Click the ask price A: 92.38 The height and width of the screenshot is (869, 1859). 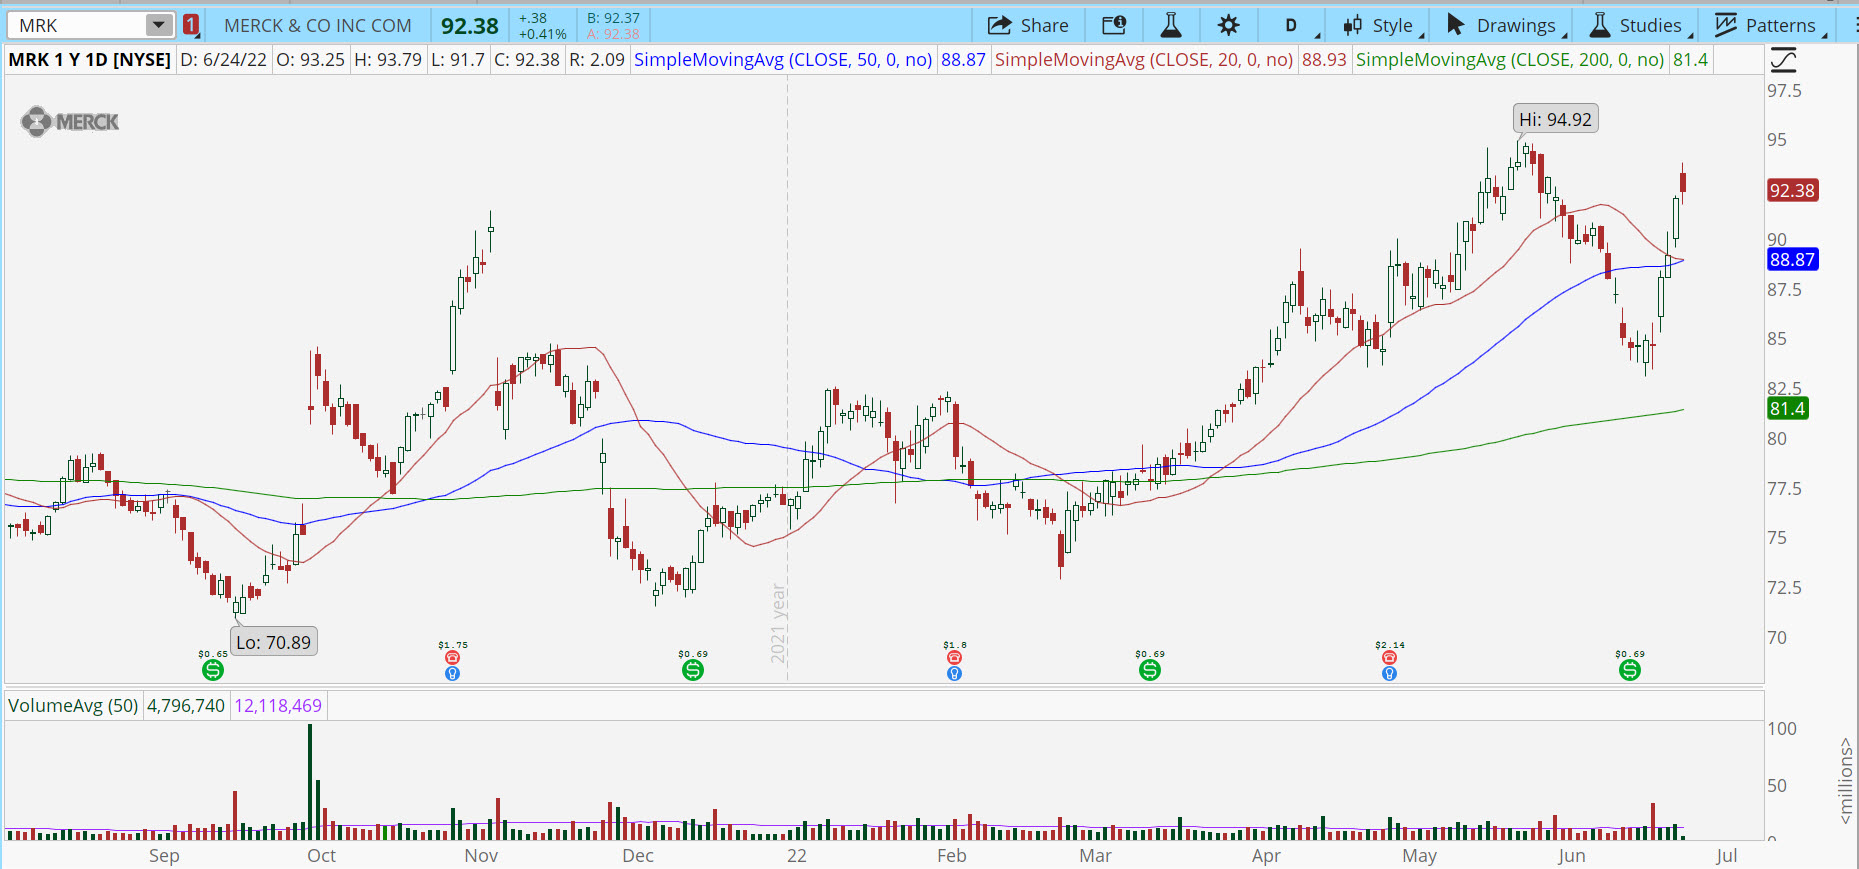coord(613,34)
